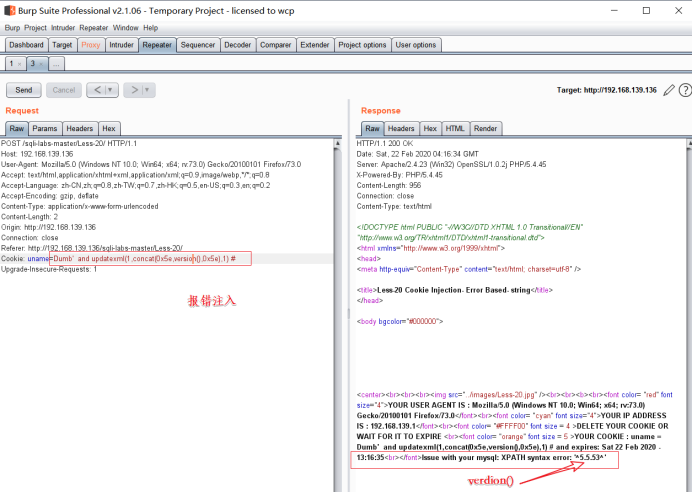The image size is (692, 493).
Task: Close Repeater tab 3
Action: tap(41, 64)
